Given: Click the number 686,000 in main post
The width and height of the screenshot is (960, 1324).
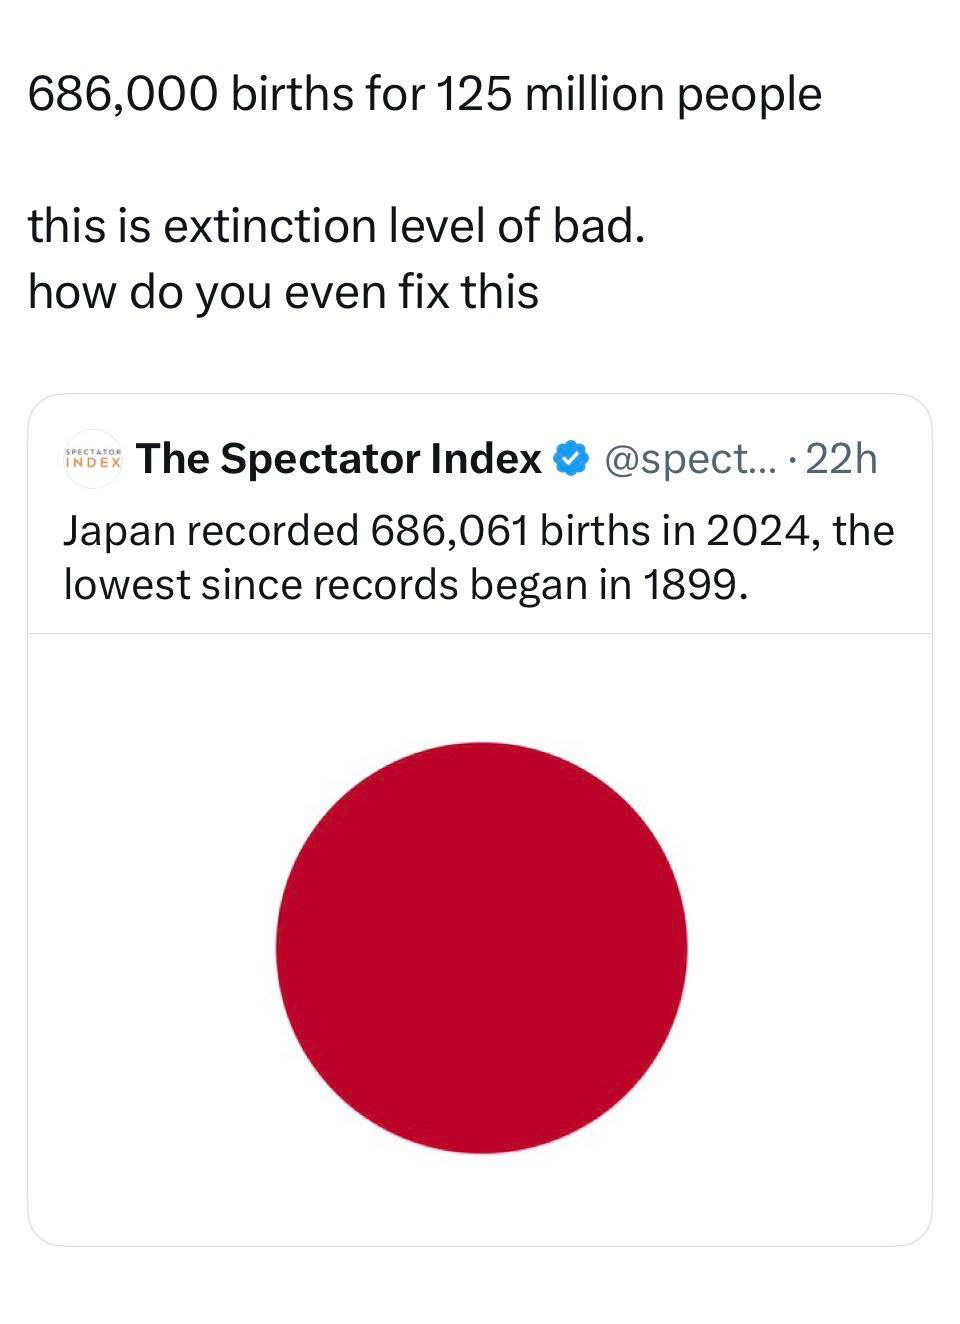Looking at the screenshot, I should (x=121, y=95).
